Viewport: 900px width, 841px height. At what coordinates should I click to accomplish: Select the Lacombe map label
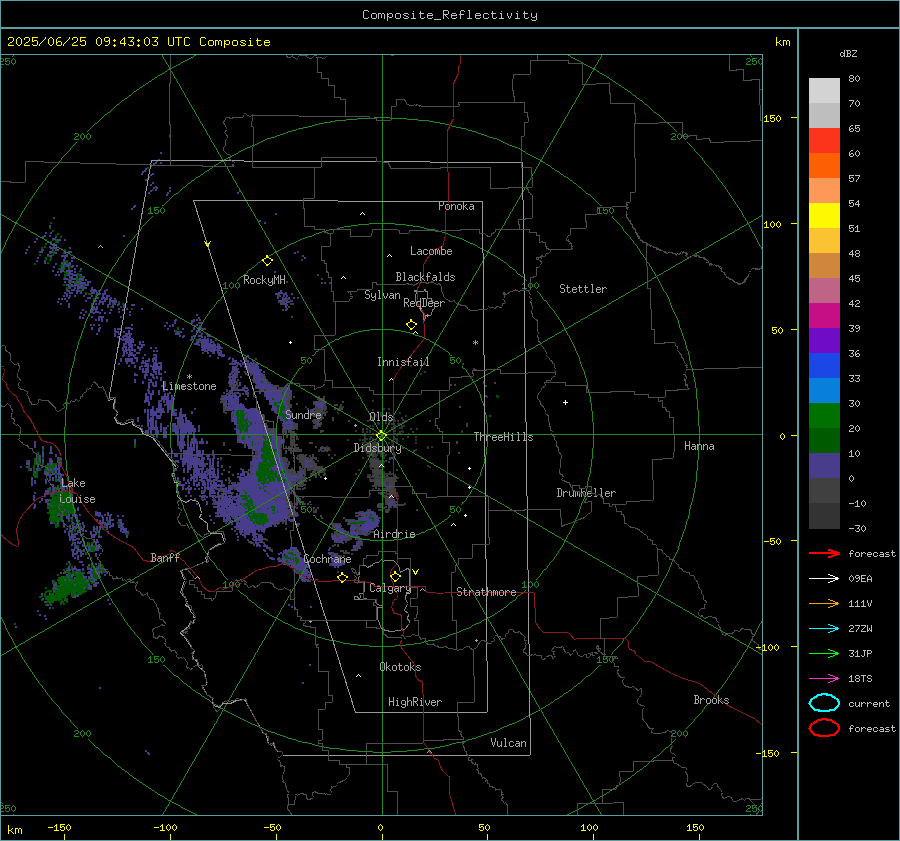pyautogui.click(x=431, y=251)
